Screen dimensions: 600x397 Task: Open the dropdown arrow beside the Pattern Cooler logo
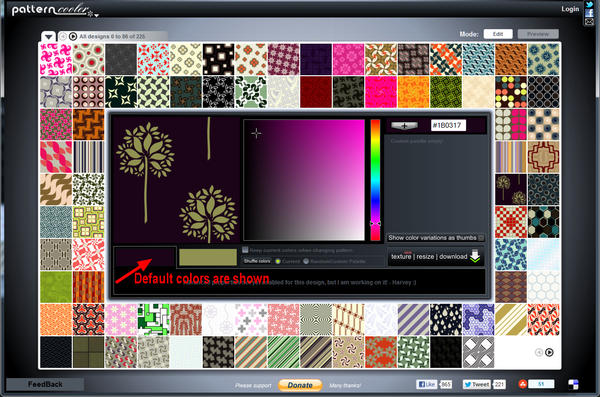click(96, 15)
